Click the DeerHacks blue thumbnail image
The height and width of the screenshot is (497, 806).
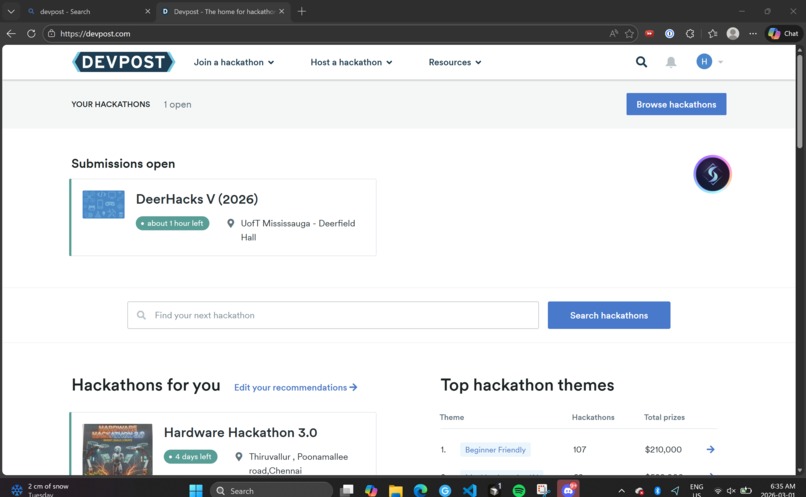tap(103, 204)
